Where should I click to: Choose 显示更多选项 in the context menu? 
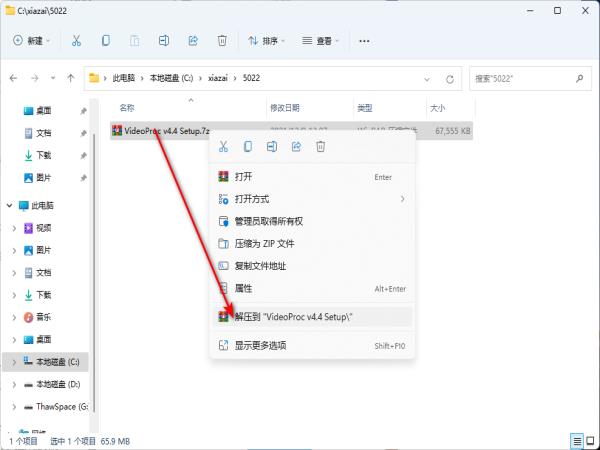pos(312,346)
